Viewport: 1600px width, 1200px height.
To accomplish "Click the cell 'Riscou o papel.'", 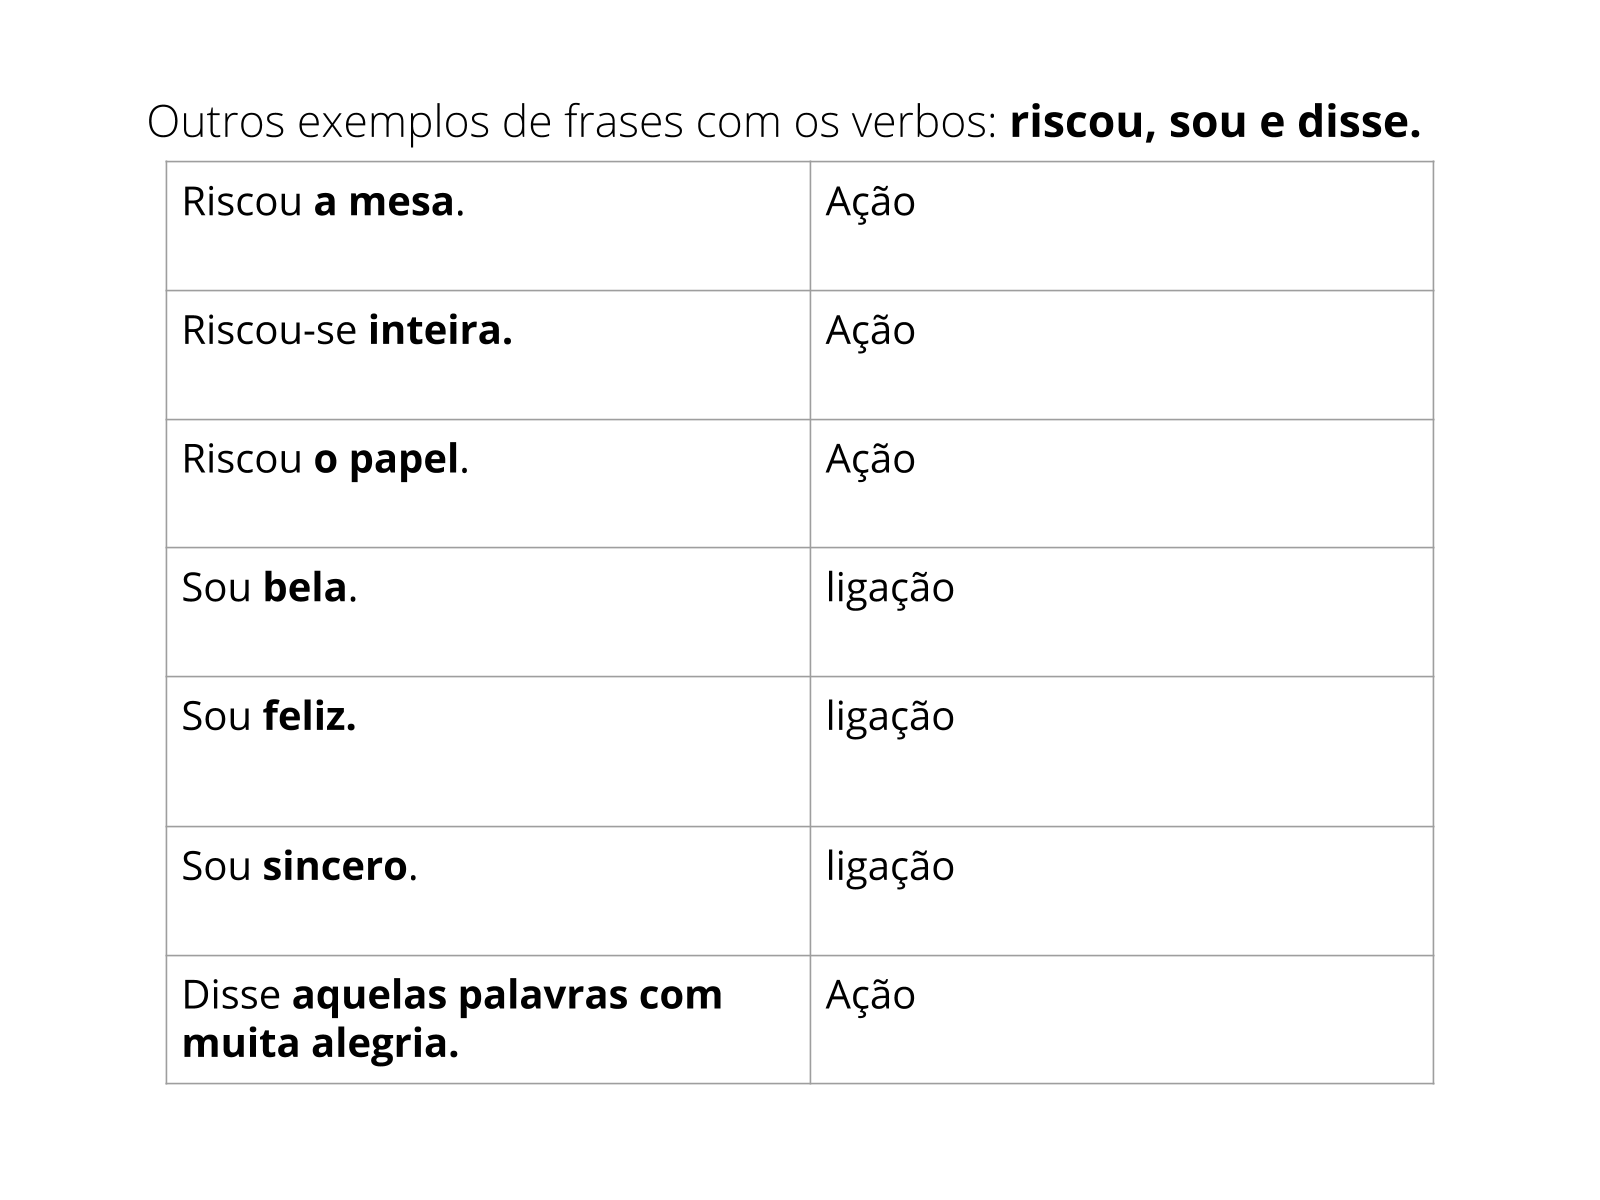I will [488, 483].
